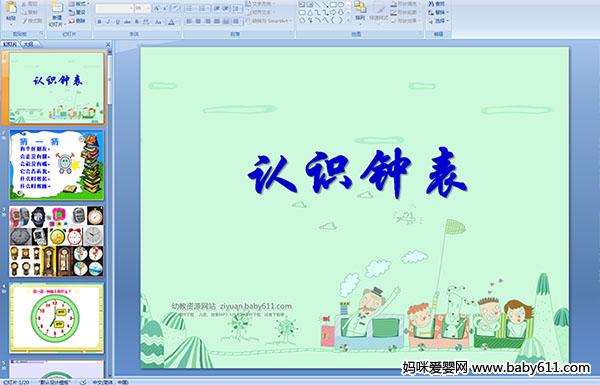
Task: Click the Copy (复制) command
Action: 30,12
